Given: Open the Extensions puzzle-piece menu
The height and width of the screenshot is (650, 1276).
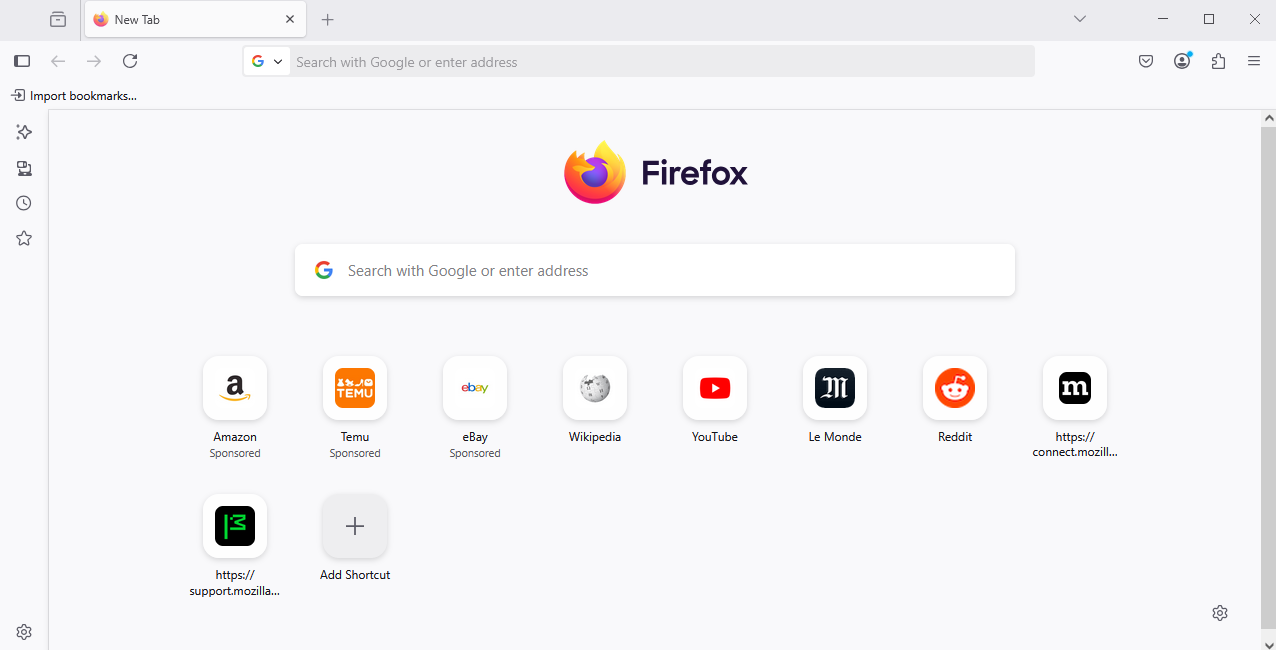Looking at the screenshot, I should click(1218, 61).
